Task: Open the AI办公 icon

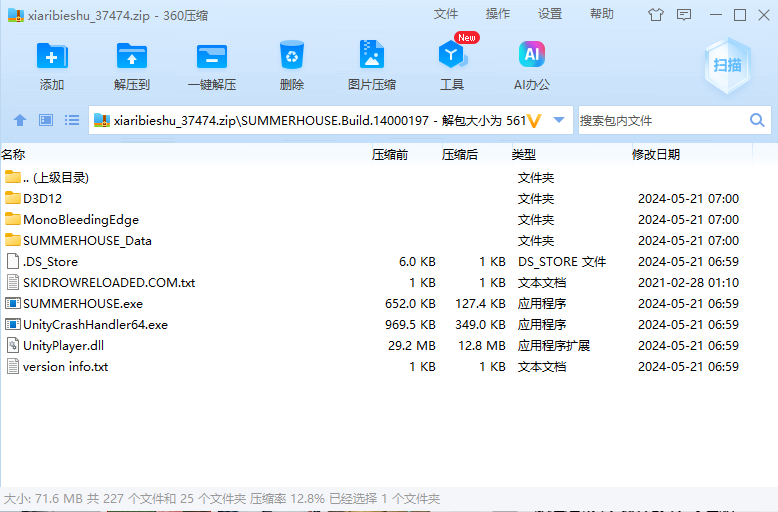Action: coord(531,54)
